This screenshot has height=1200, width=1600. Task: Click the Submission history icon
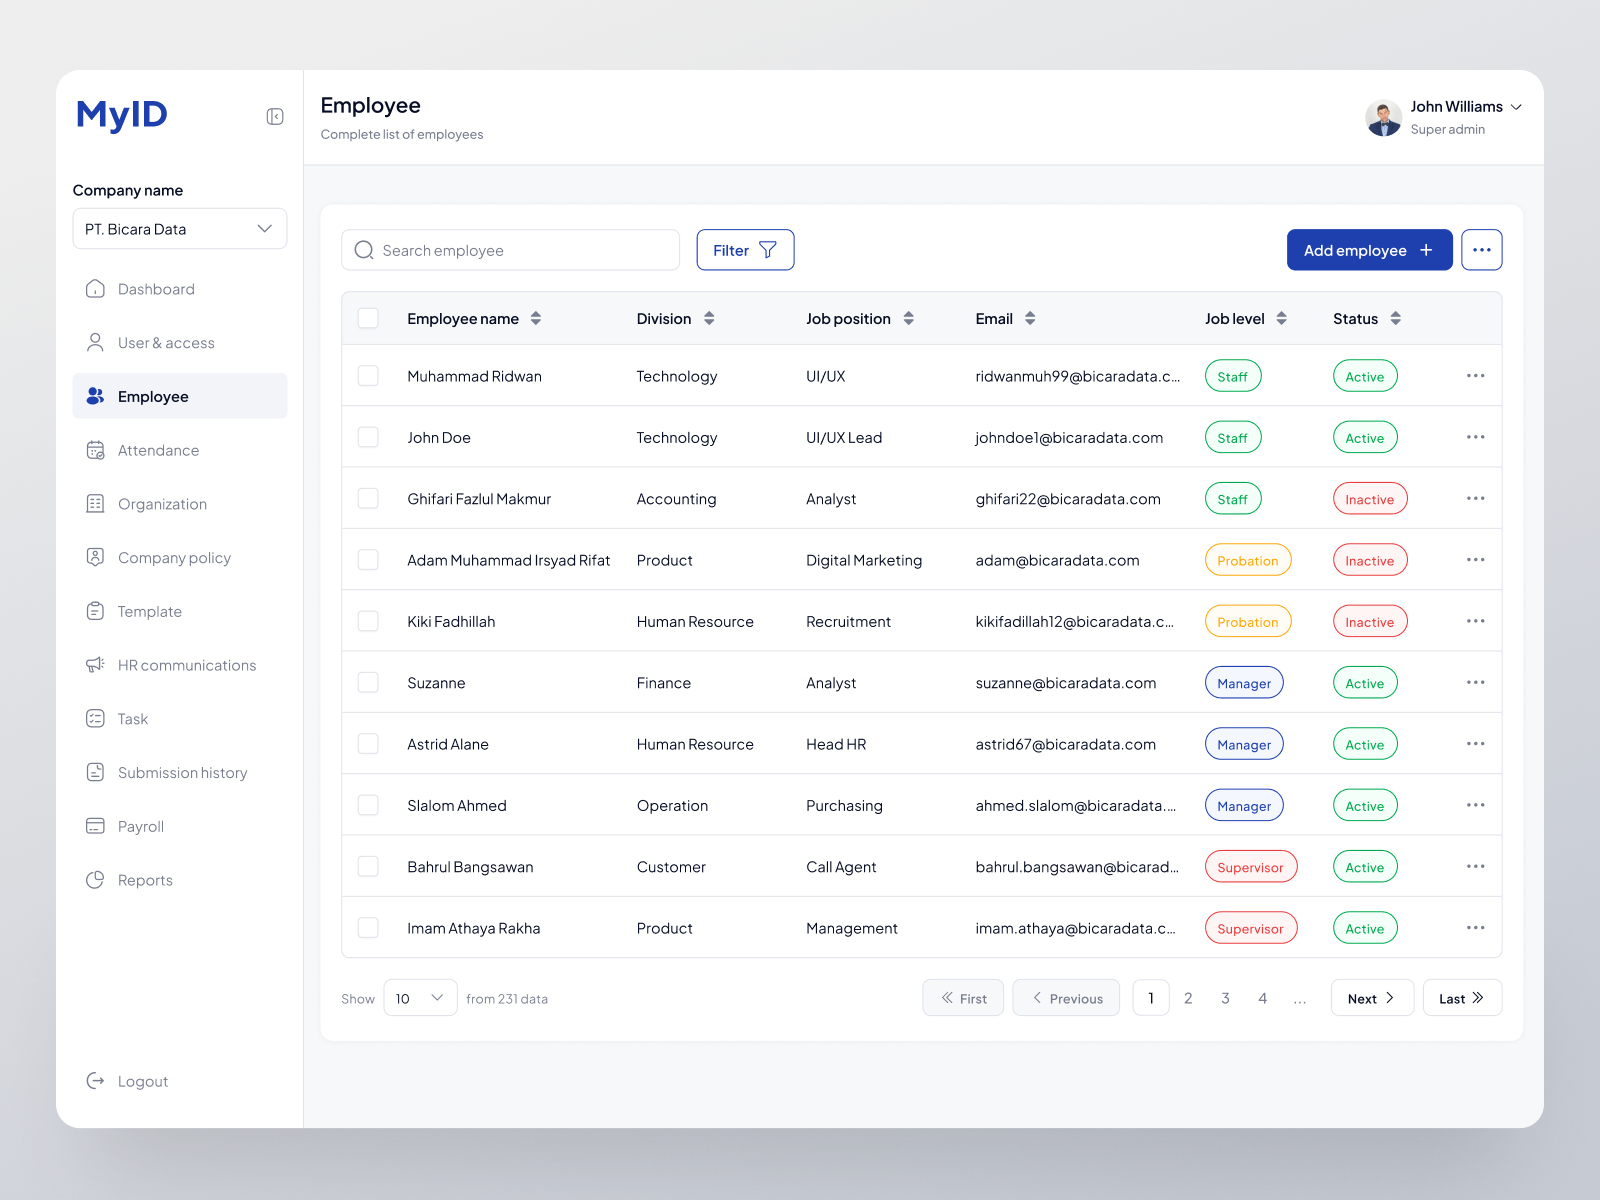[x=95, y=772]
